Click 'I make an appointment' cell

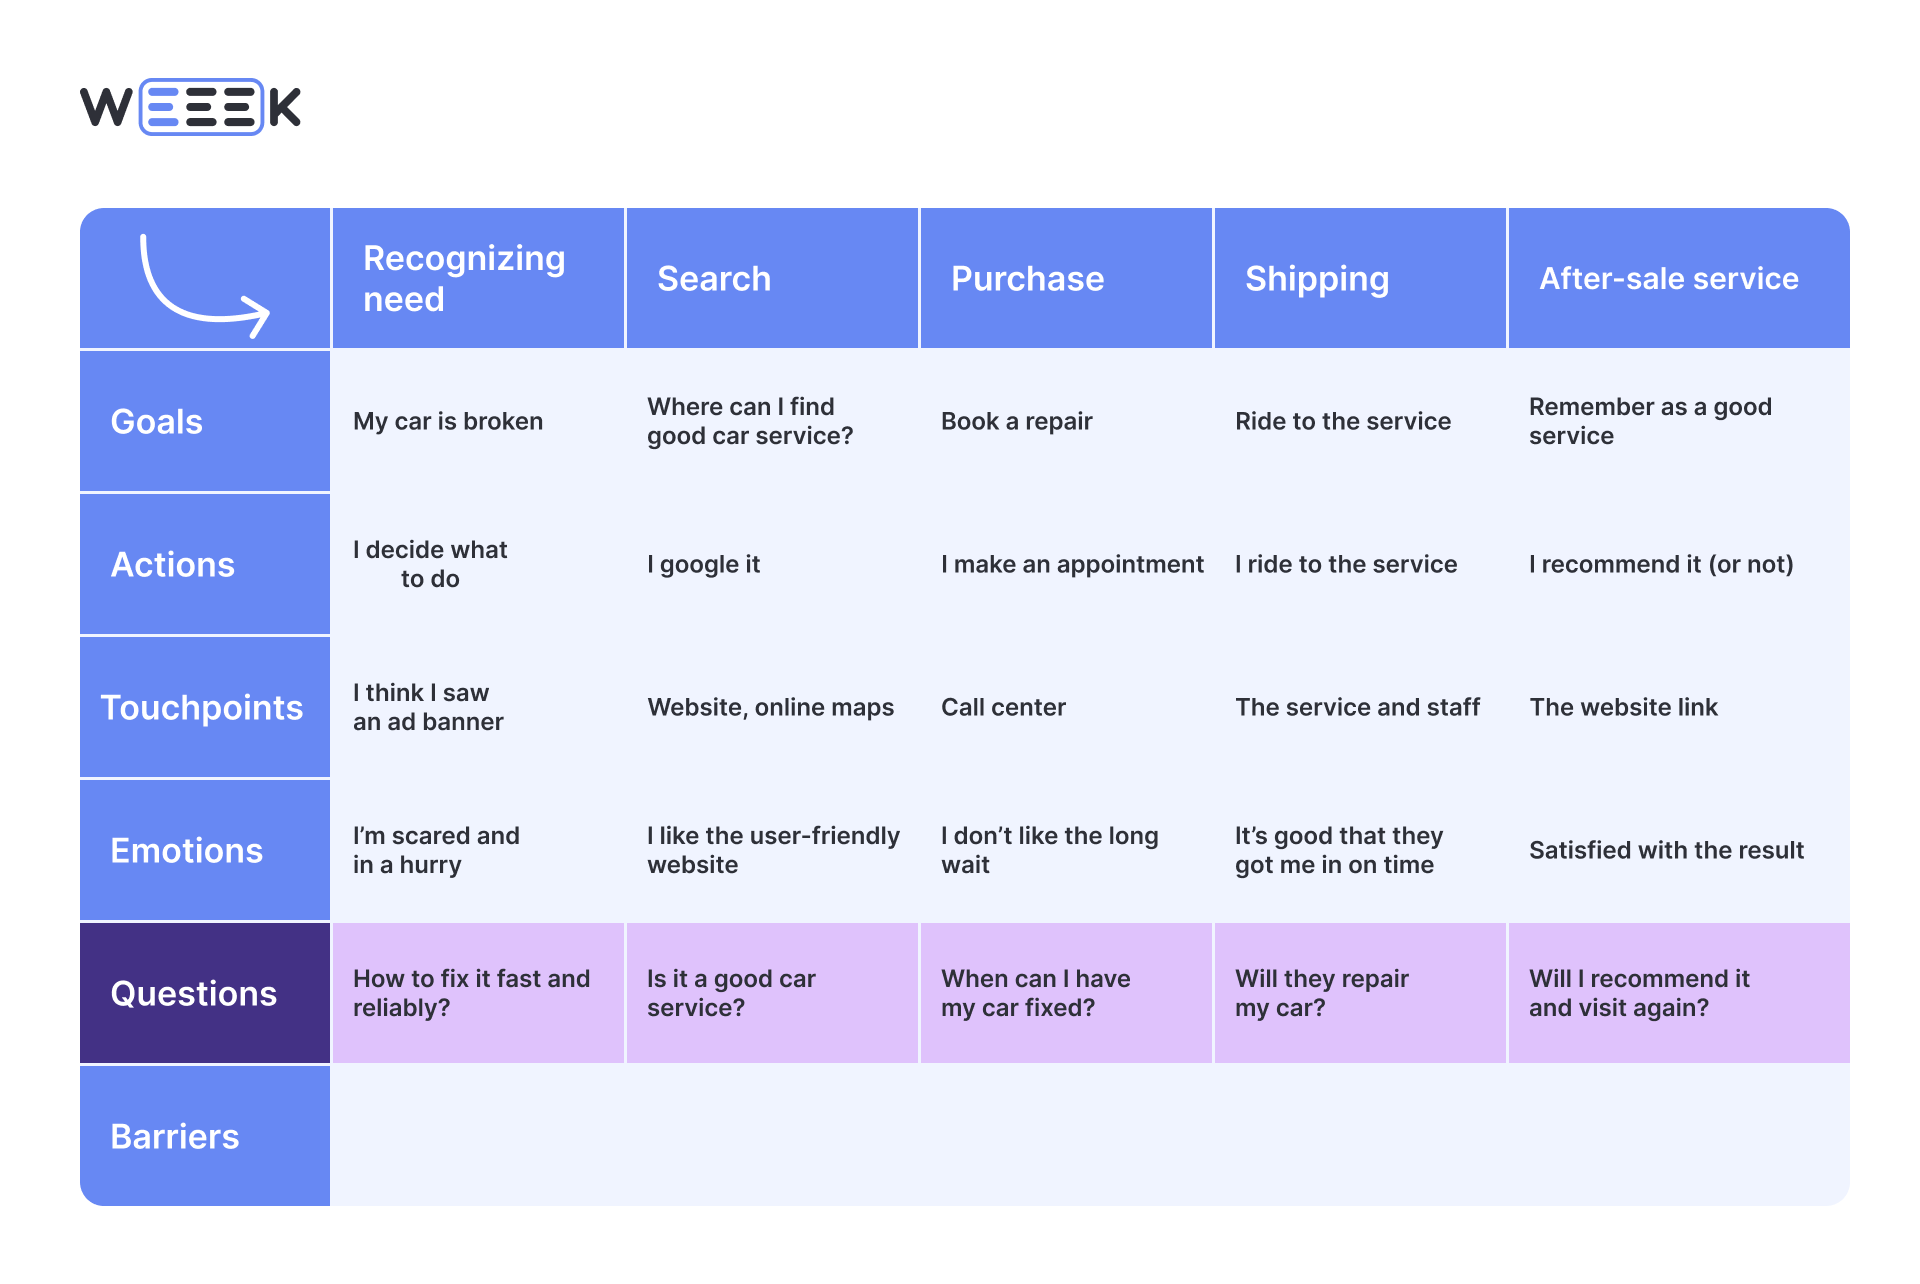click(1072, 564)
